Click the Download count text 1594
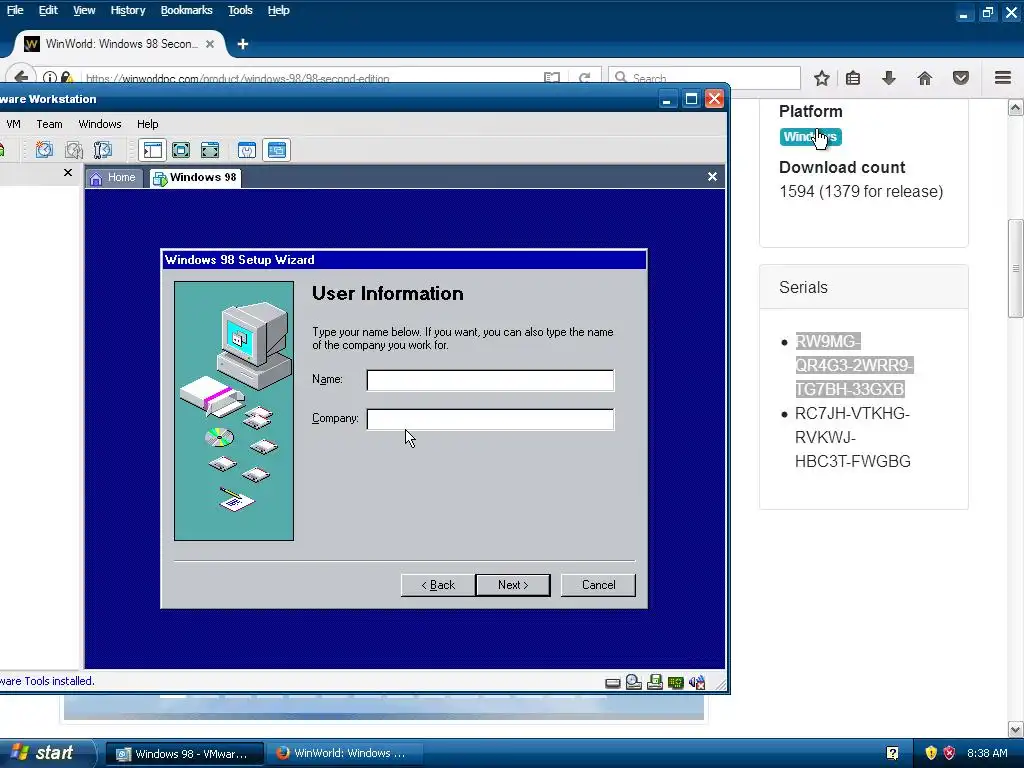This screenshot has width=1024, height=768. coord(861,191)
